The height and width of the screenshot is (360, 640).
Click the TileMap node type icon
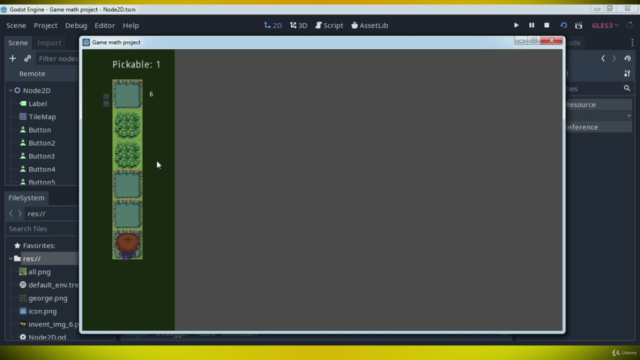pyautogui.click(x=23, y=117)
